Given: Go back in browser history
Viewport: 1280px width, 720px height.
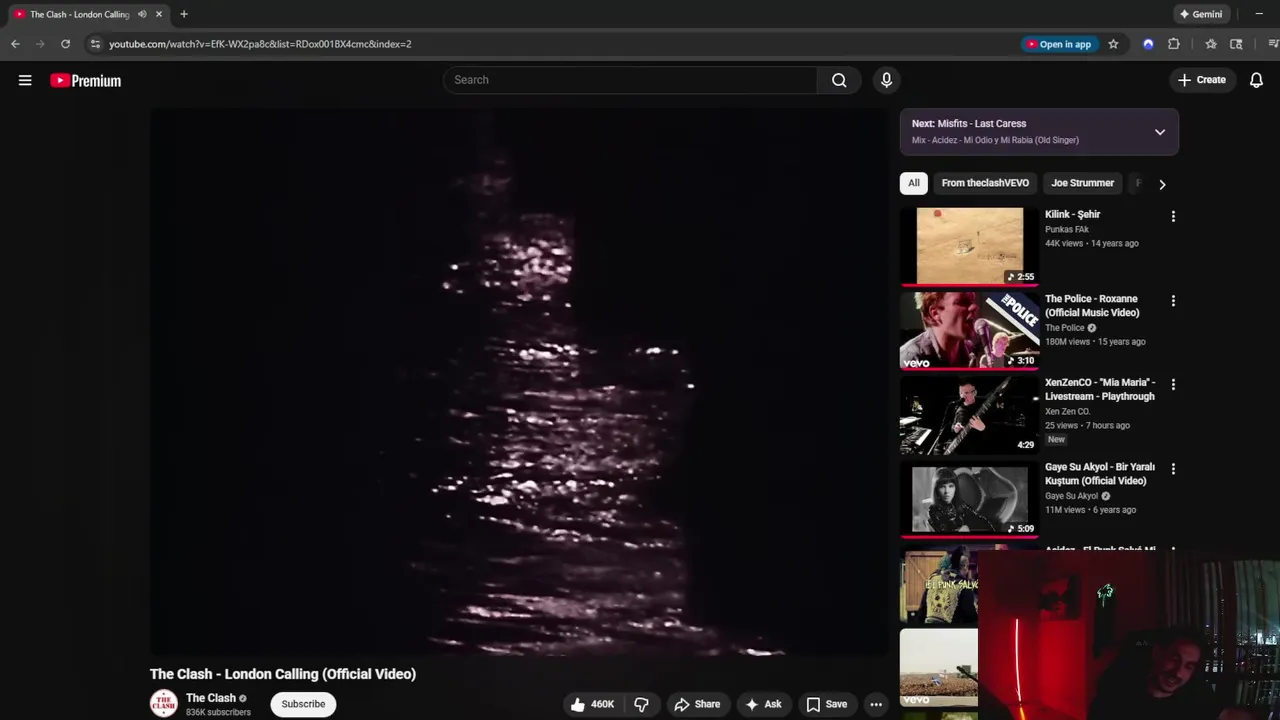Looking at the screenshot, I should coord(15,44).
